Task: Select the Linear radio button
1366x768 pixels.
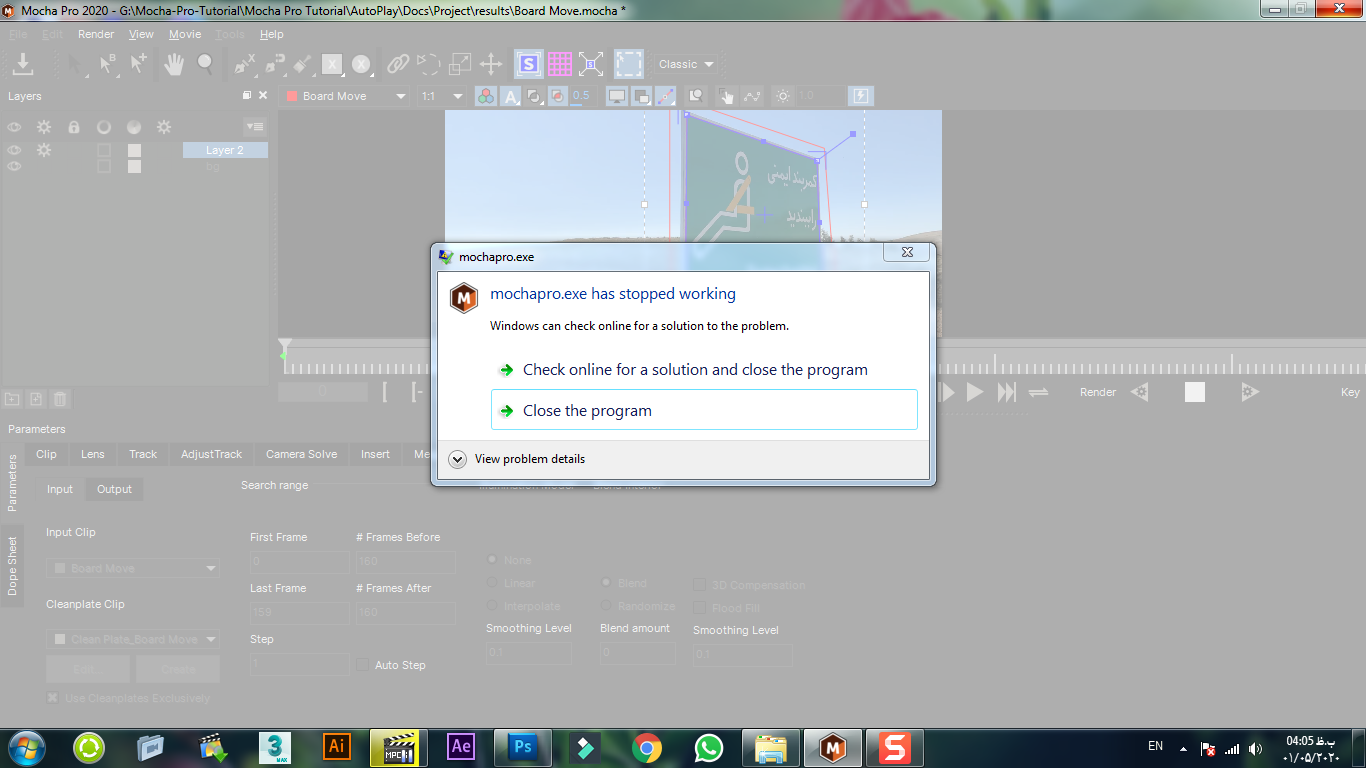Action: click(x=492, y=583)
